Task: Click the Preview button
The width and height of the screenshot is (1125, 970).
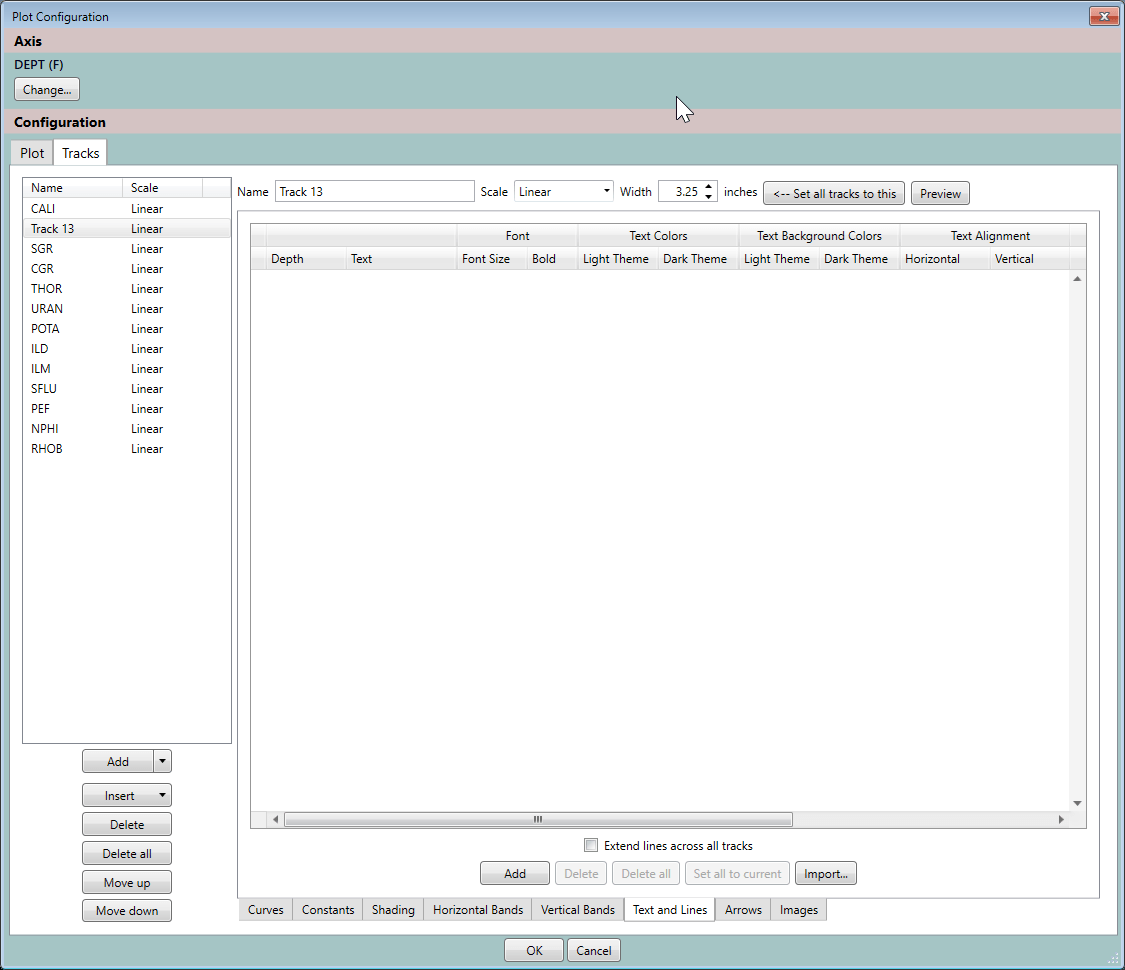Action: (940, 192)
